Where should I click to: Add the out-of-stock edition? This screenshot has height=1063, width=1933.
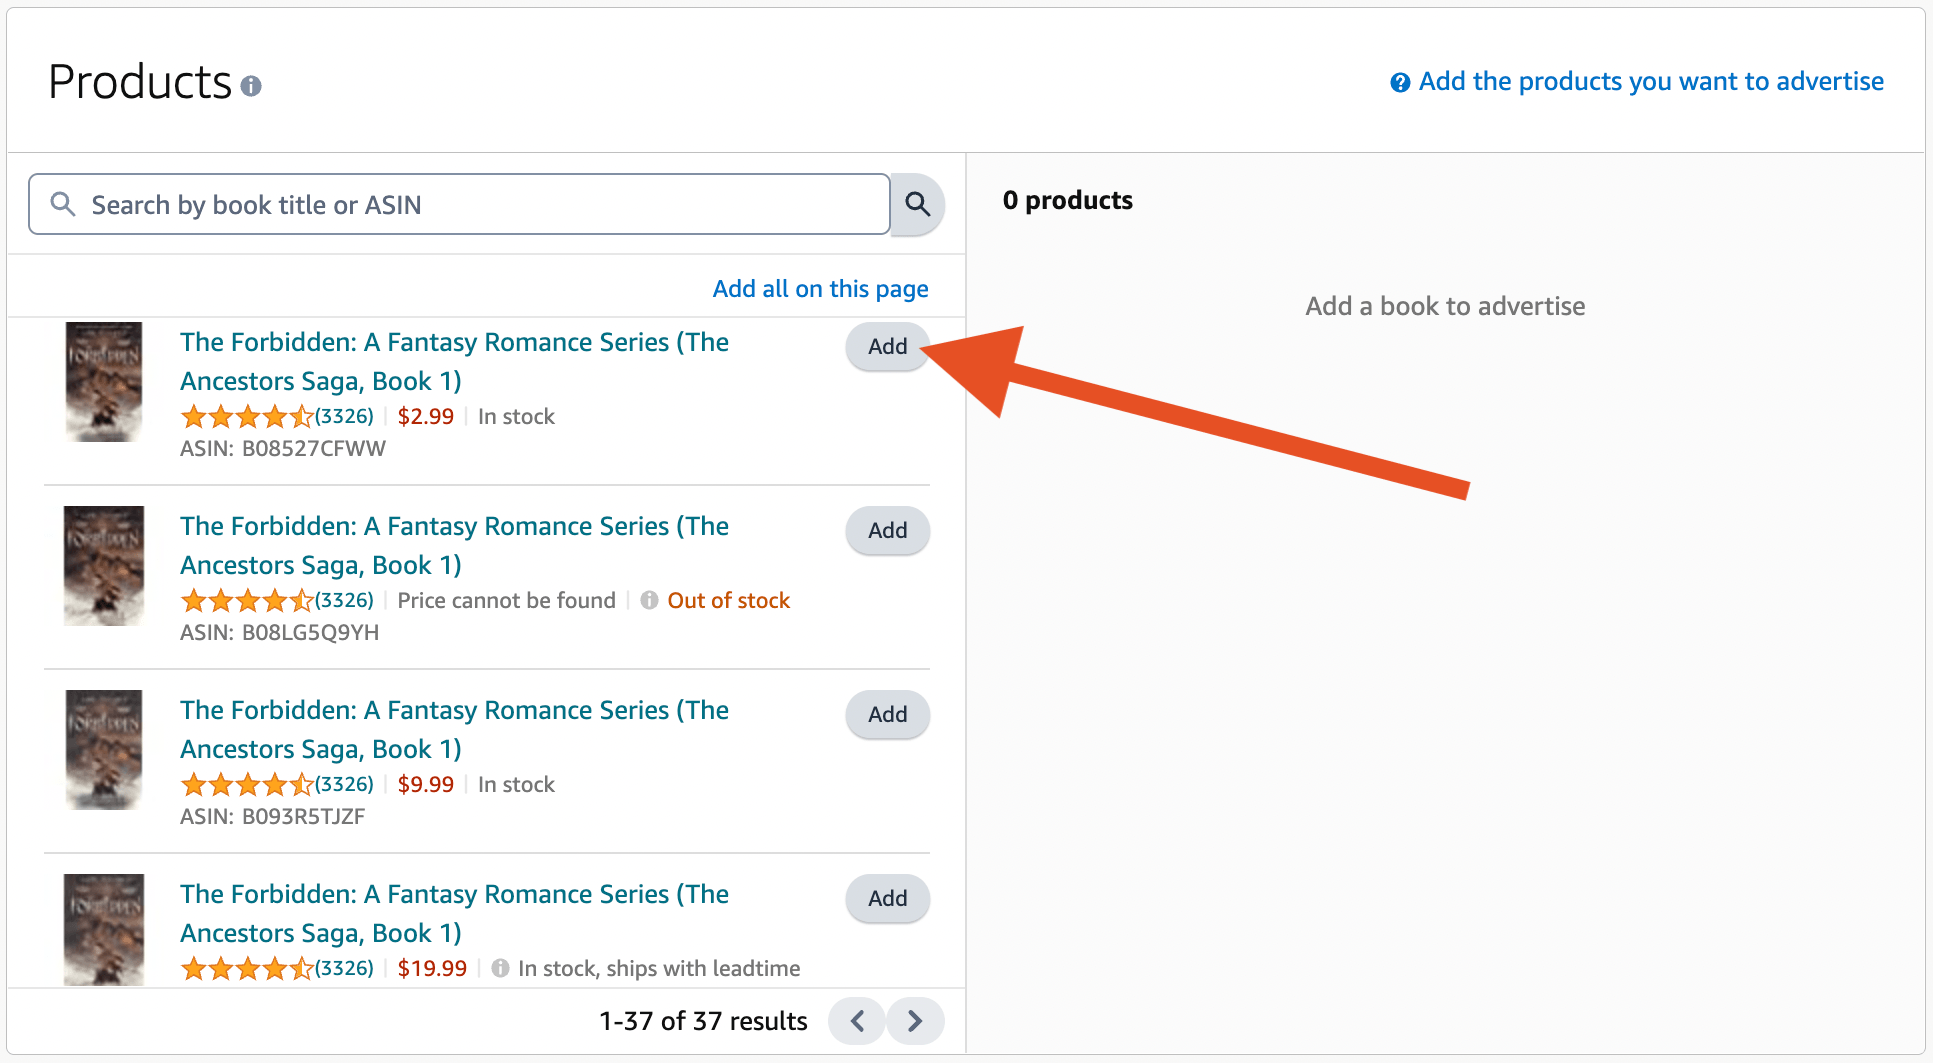(x=886, y=530)
